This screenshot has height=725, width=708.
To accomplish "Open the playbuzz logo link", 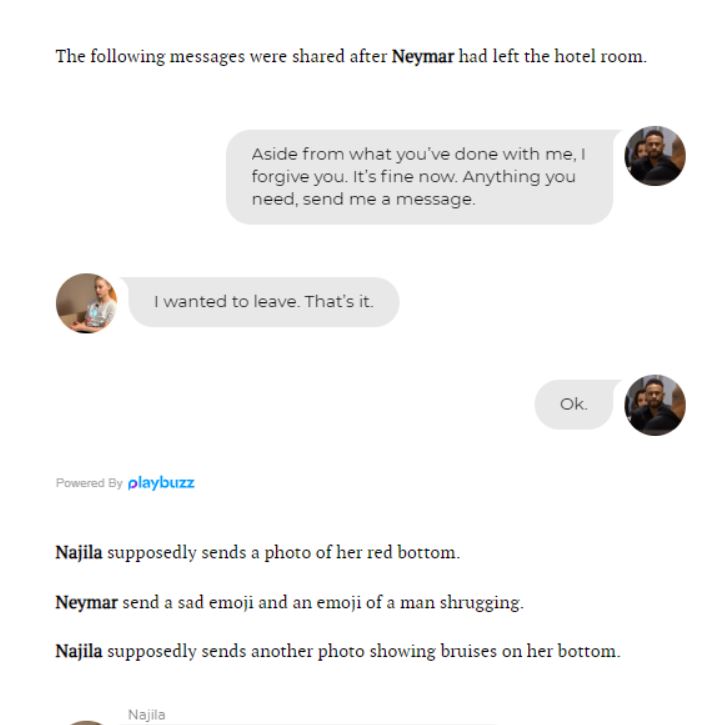I will click(161, 483).
